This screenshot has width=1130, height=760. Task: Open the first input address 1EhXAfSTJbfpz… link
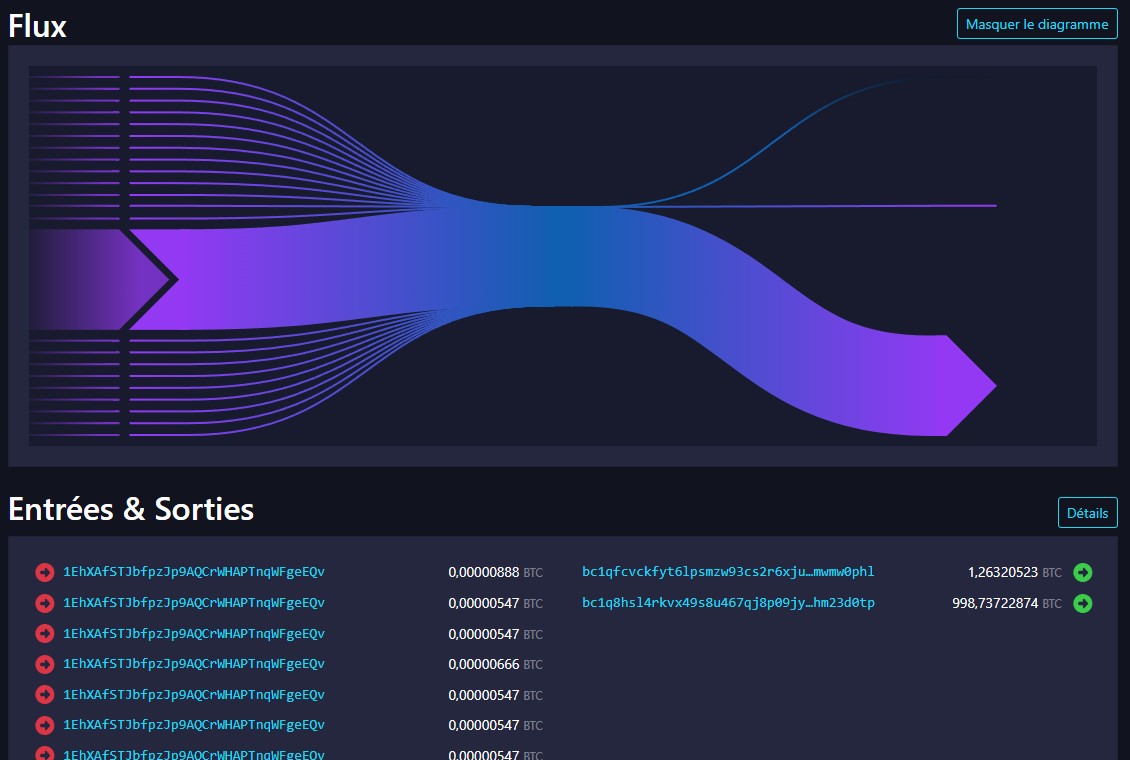coord(194,572)
